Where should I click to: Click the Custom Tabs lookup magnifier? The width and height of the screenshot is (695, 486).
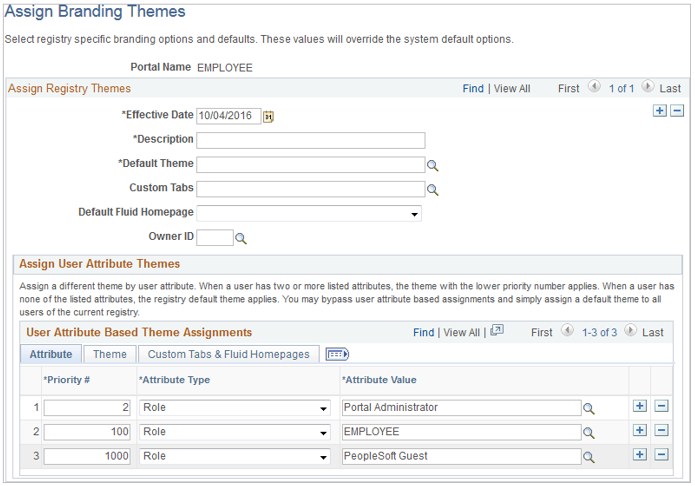(x=433, y=189)
